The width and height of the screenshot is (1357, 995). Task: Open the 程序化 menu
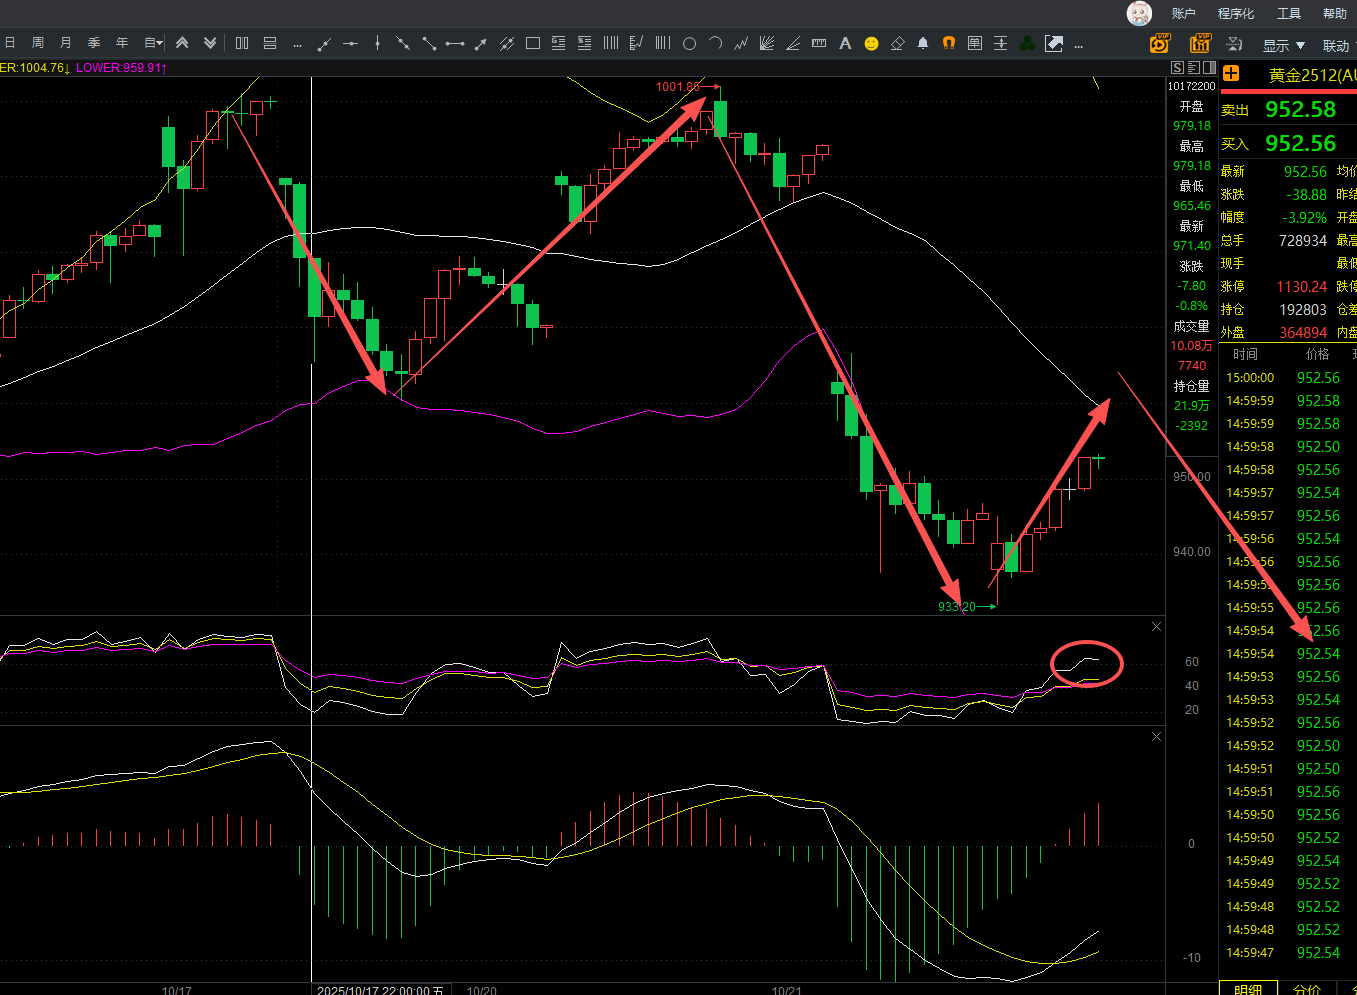pyautogui.click(x=1236, y=13)
